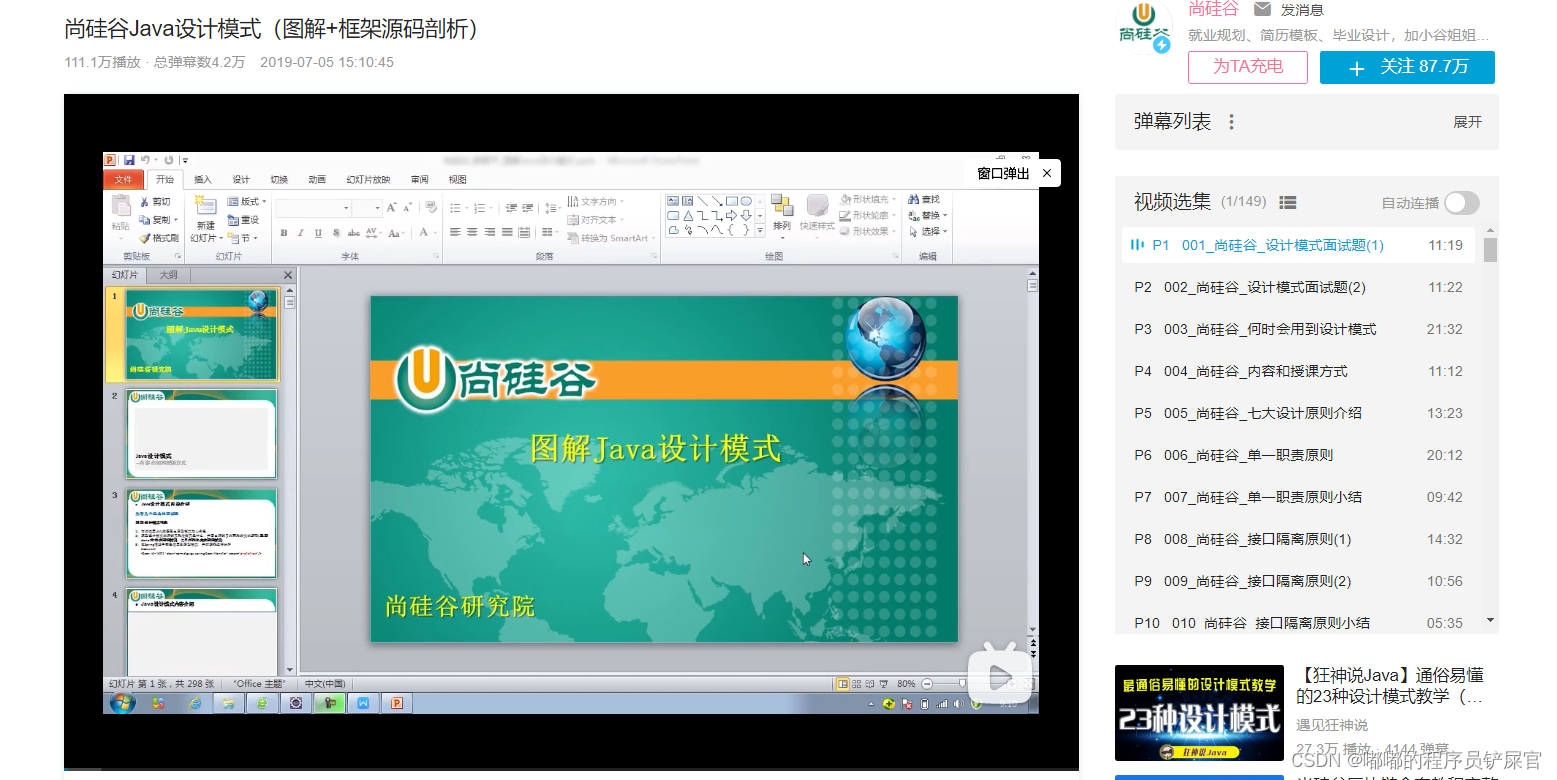Click the Cut (剪切) scissors button

click(x=155, y=202)
